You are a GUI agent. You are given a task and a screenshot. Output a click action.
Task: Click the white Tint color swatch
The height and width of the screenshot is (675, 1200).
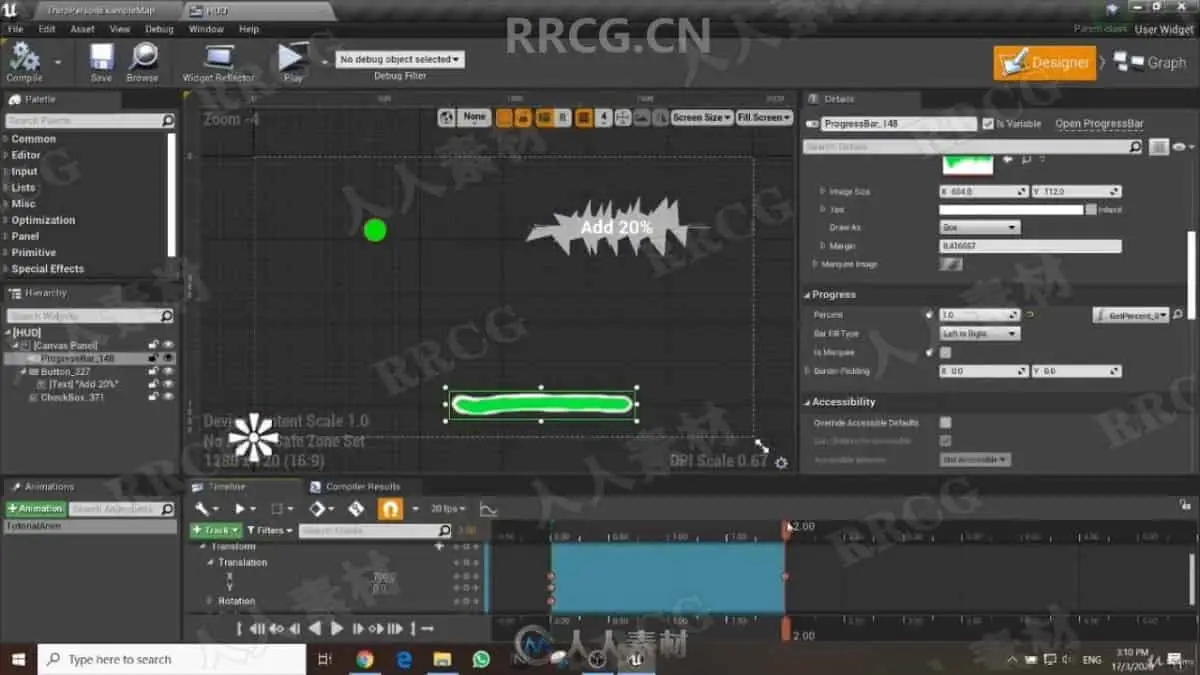(x=1010, y=210)
